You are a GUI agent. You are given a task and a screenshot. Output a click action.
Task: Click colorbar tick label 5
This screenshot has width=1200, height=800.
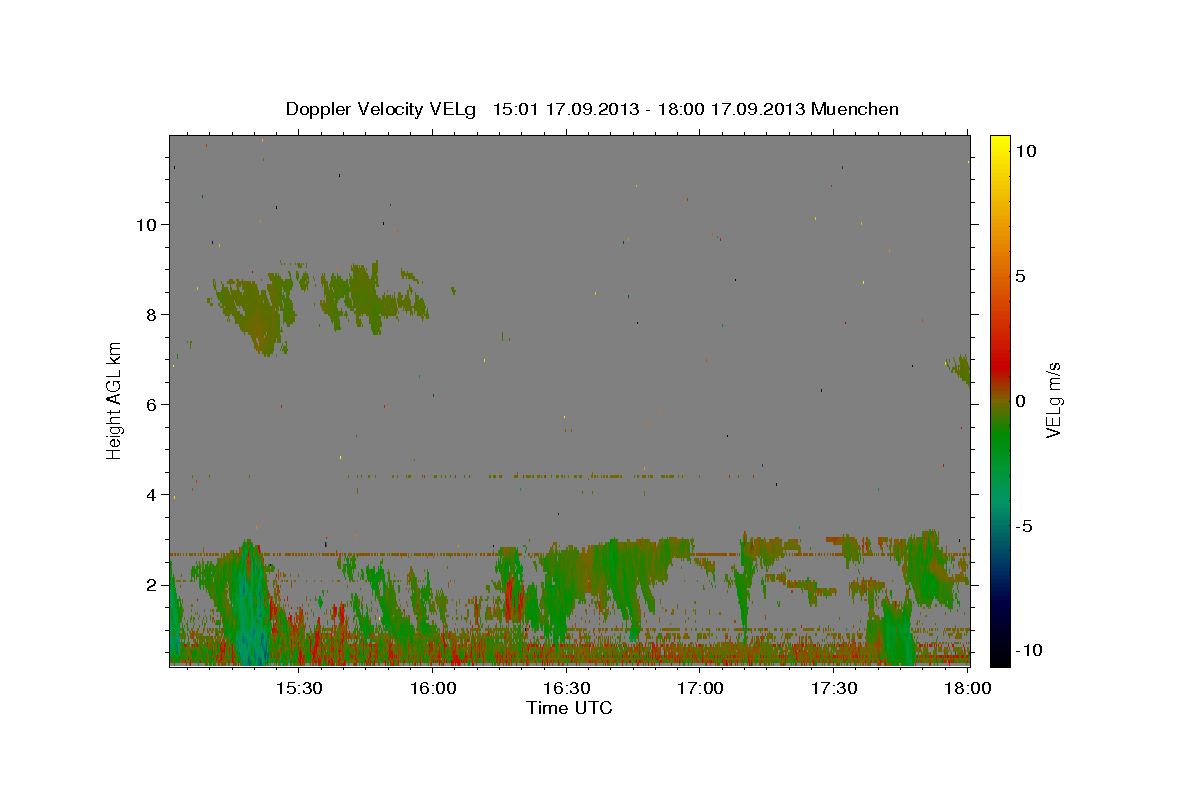point(1020,276)
